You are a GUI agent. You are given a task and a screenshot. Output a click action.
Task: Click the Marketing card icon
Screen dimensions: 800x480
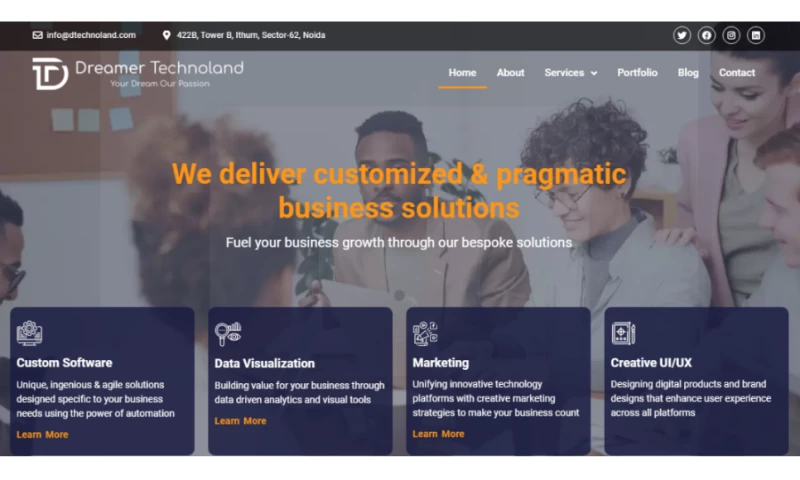pyautogui.click(x=425, y=333)
